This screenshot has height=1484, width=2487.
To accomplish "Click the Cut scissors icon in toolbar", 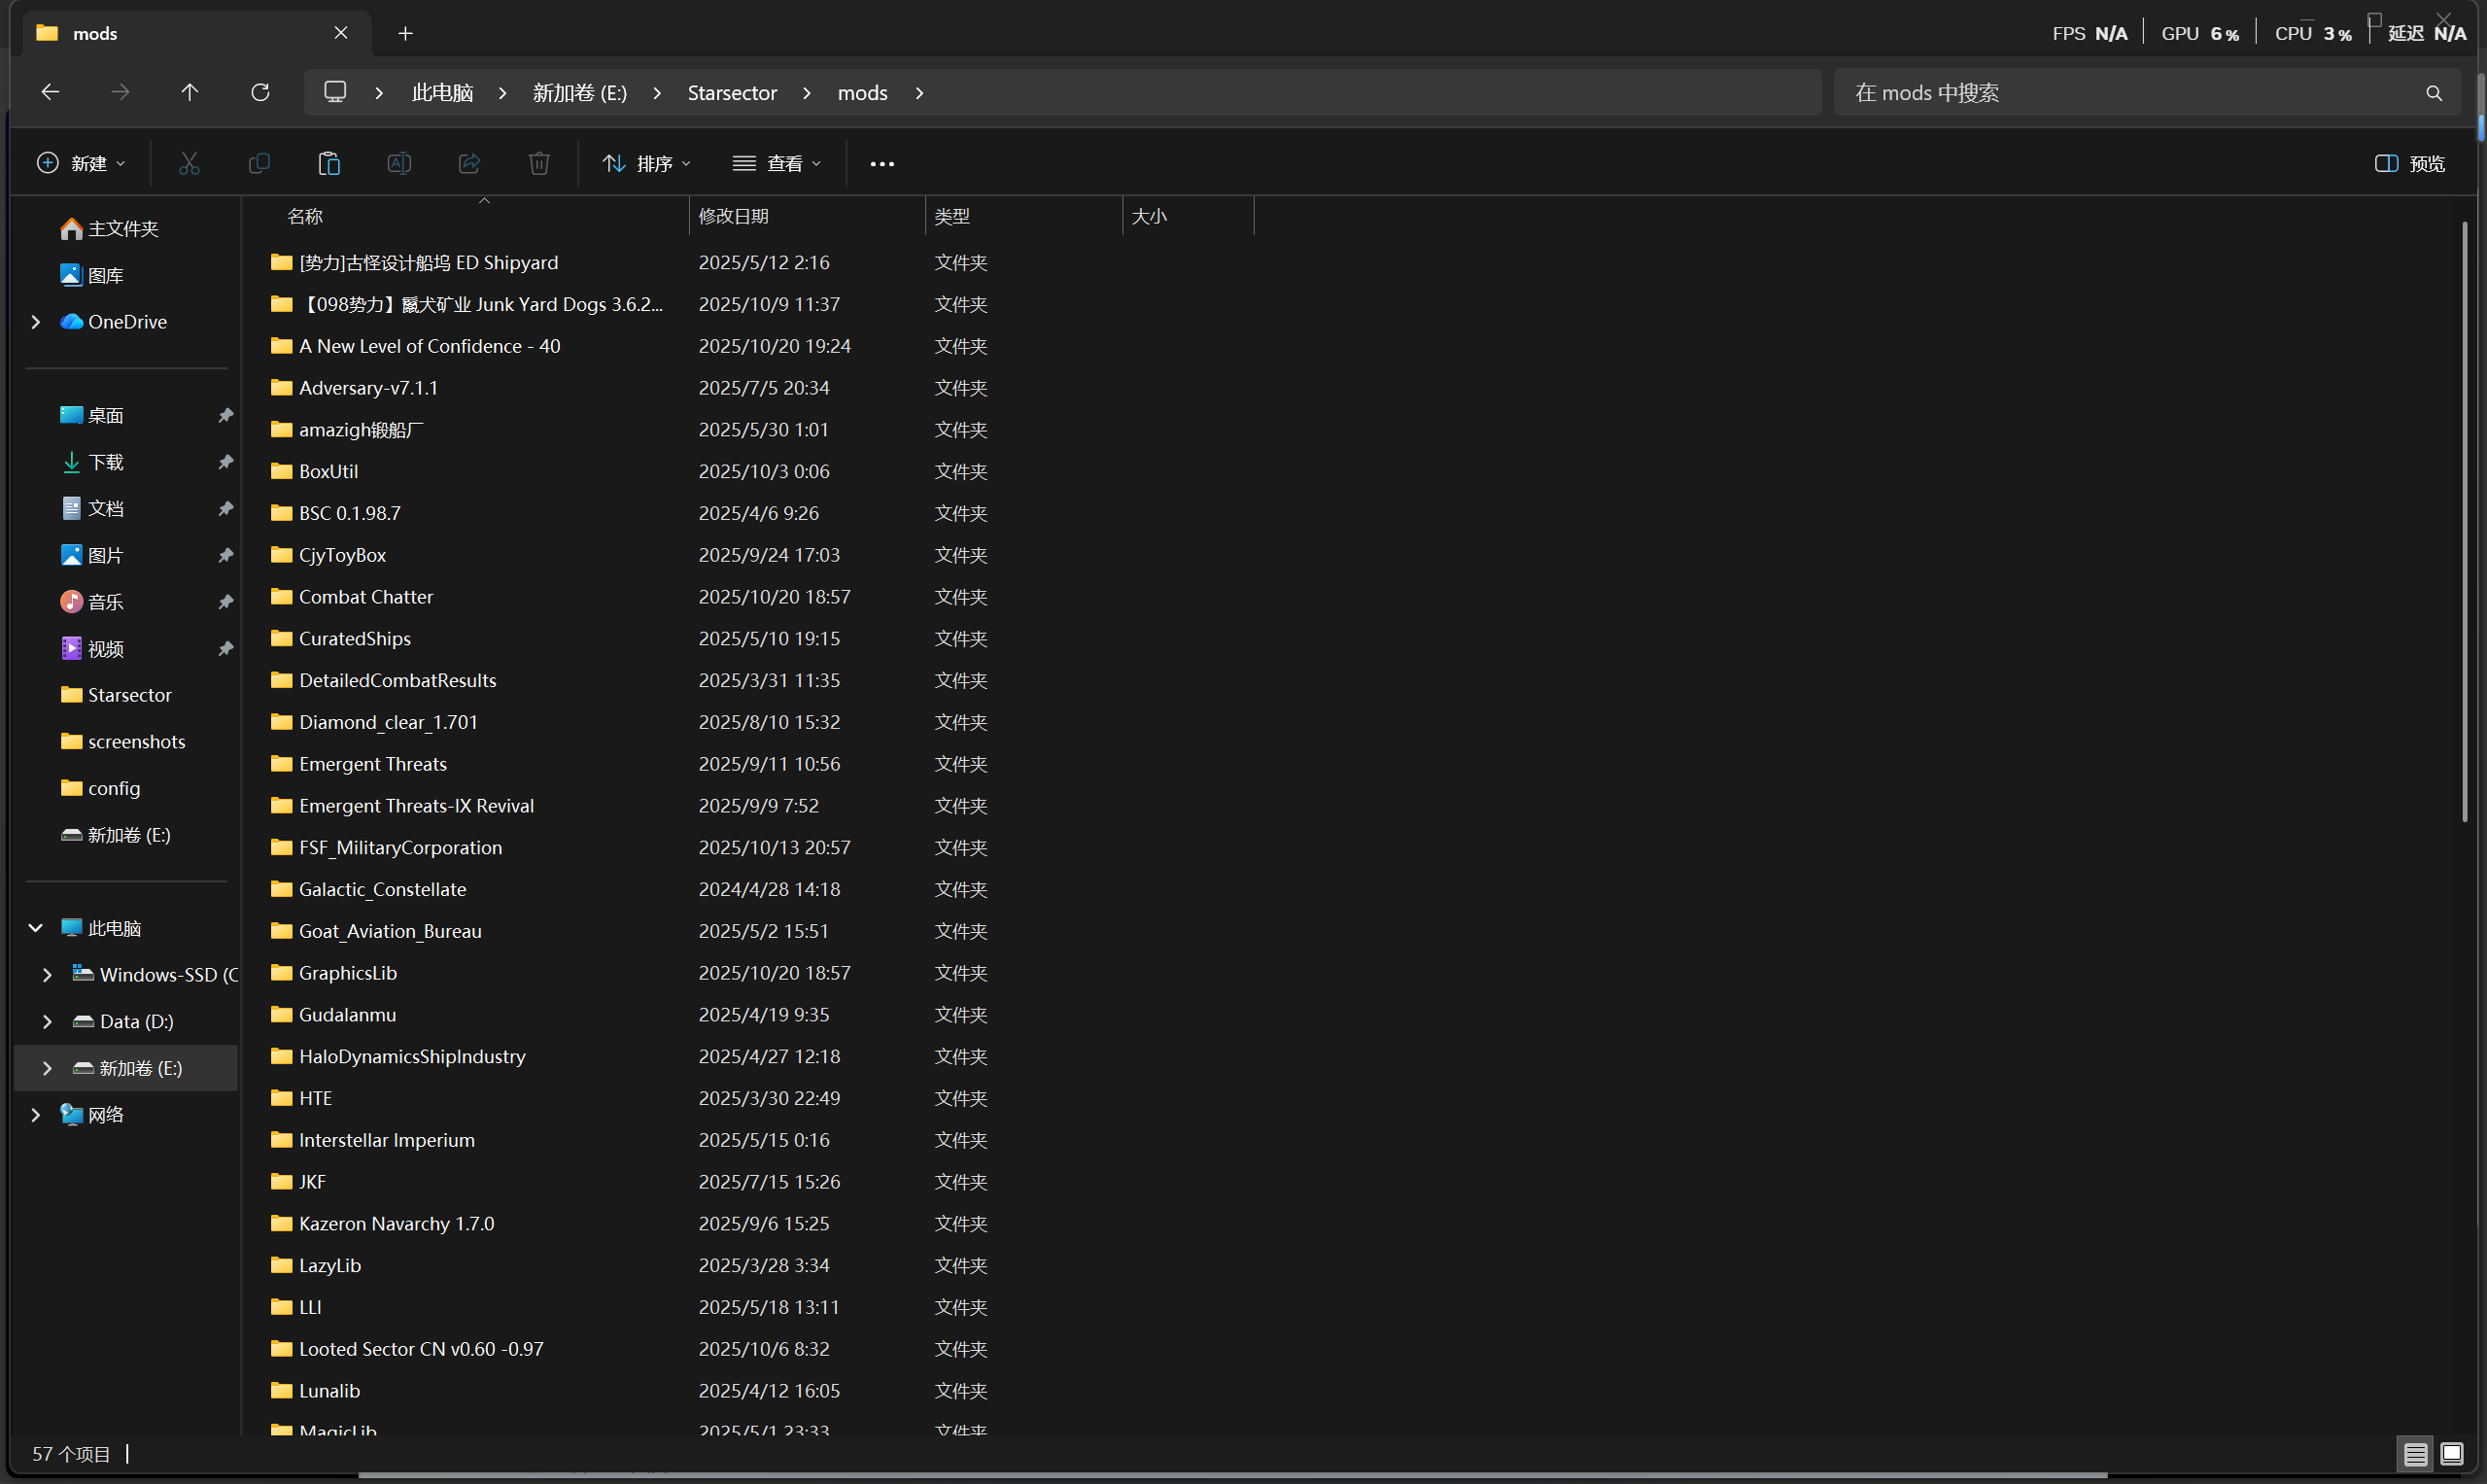I will click(x=189, y=163).
